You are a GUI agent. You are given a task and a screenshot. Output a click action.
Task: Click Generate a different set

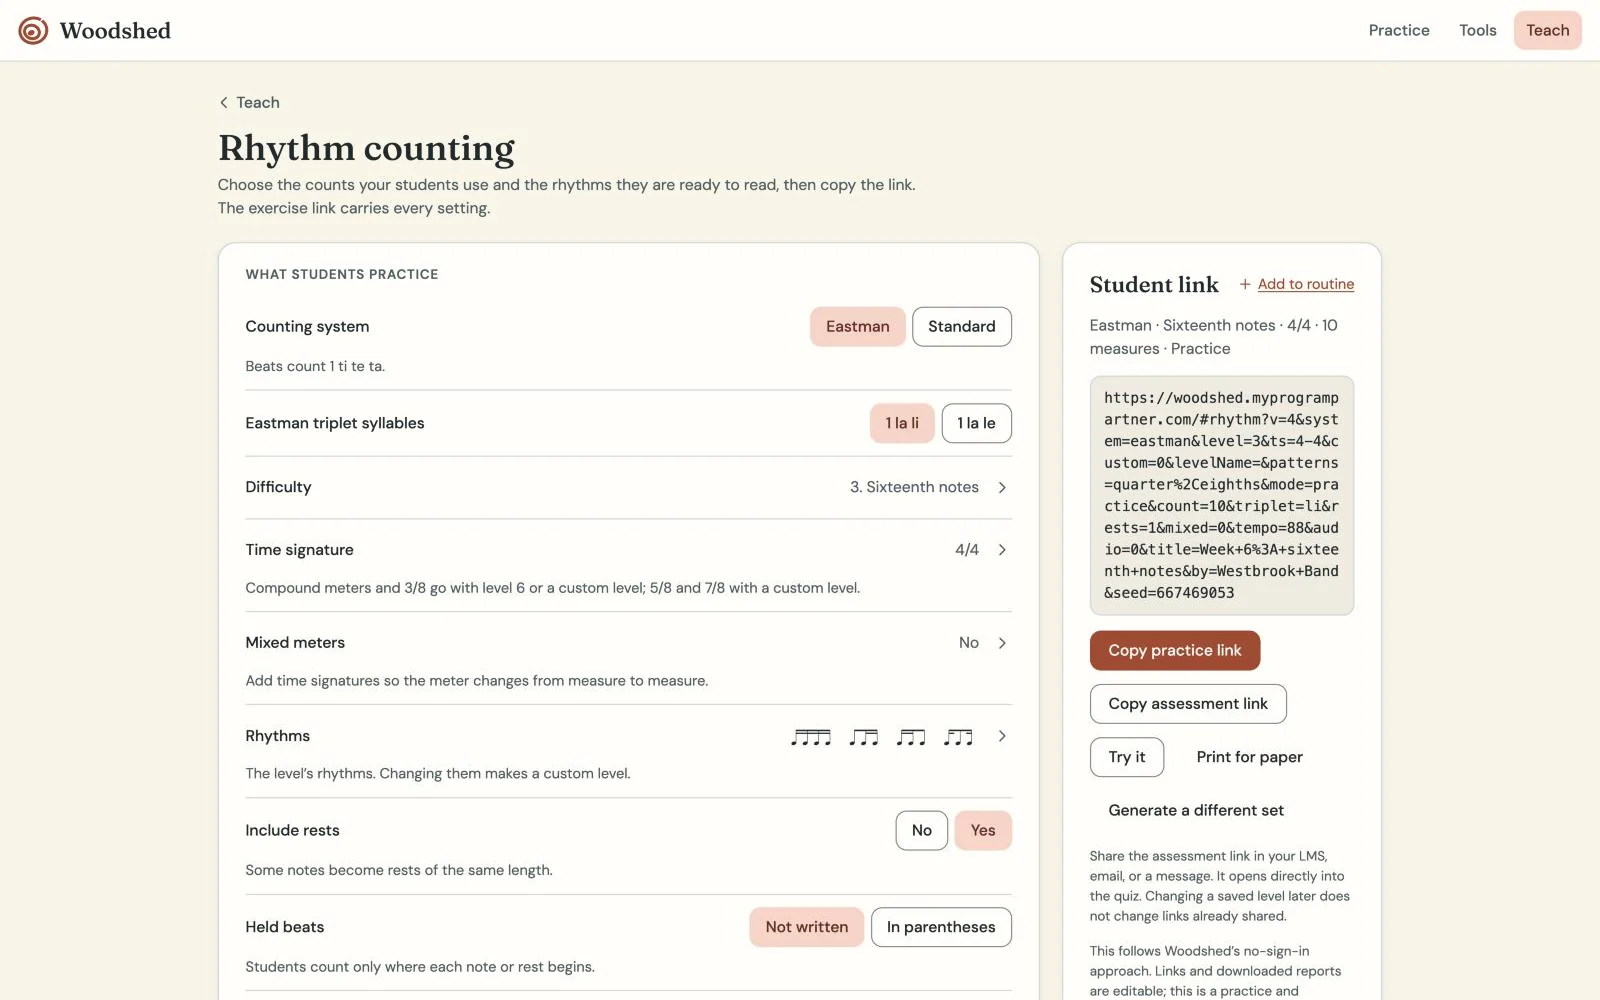coord(1196,811)
